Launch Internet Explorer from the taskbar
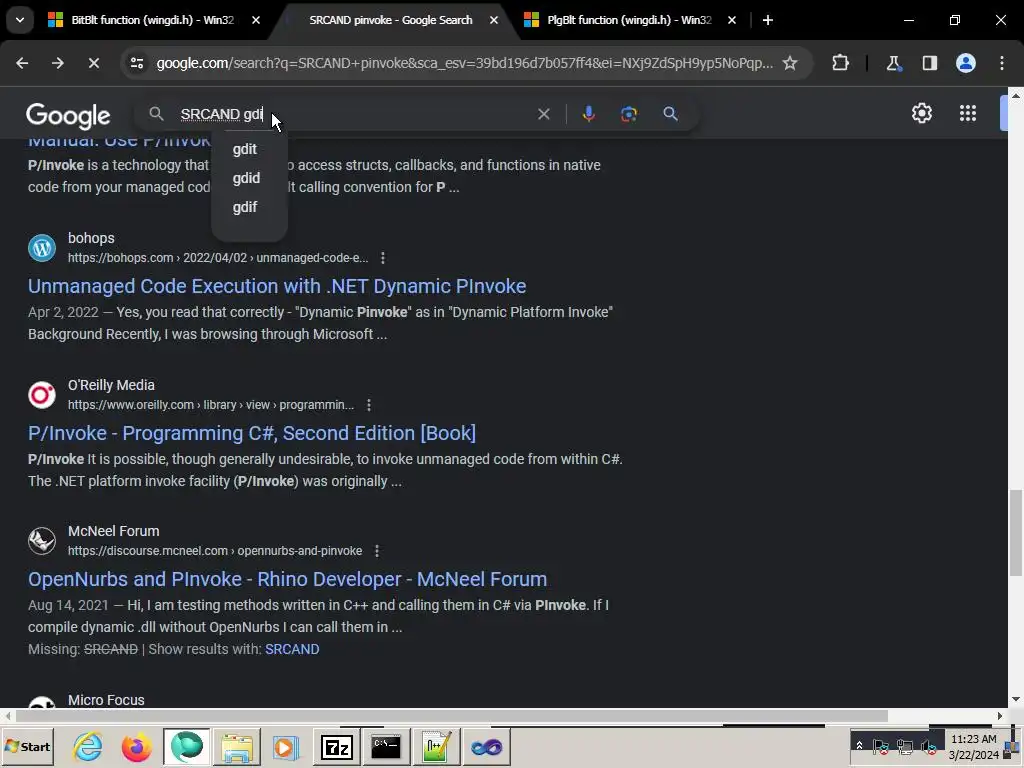 [88, 746]
